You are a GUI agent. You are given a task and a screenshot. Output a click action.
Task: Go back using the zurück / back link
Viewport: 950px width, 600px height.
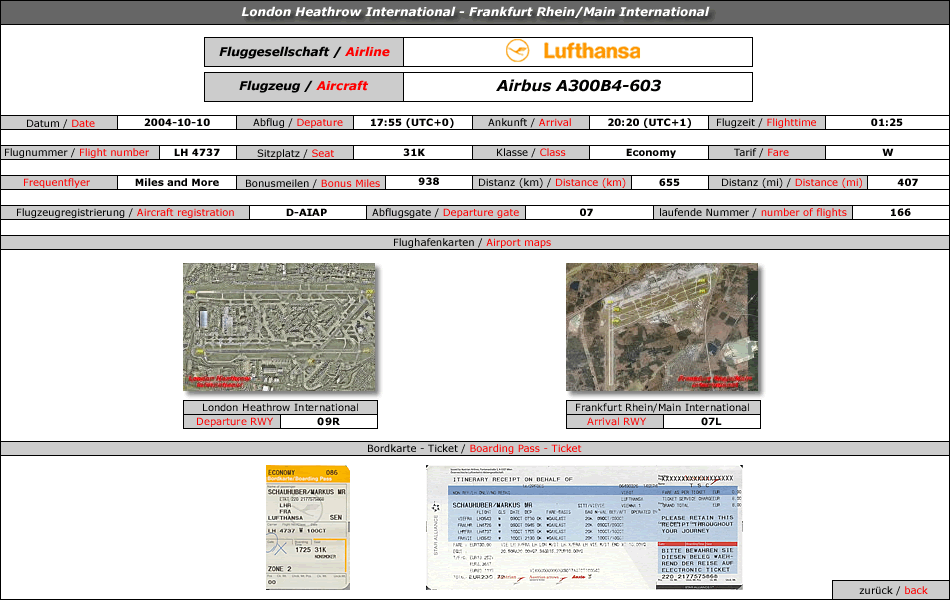[892, 590]
